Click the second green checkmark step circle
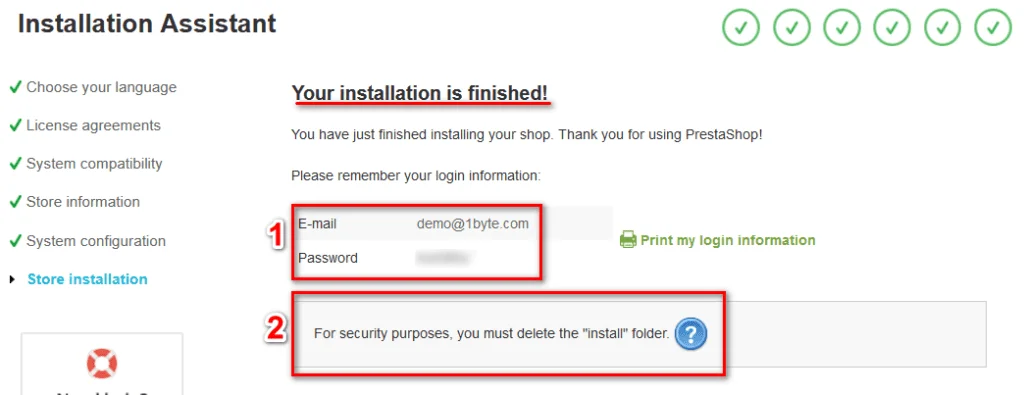Screen dimensions: 1024x395 pos(792,28)
